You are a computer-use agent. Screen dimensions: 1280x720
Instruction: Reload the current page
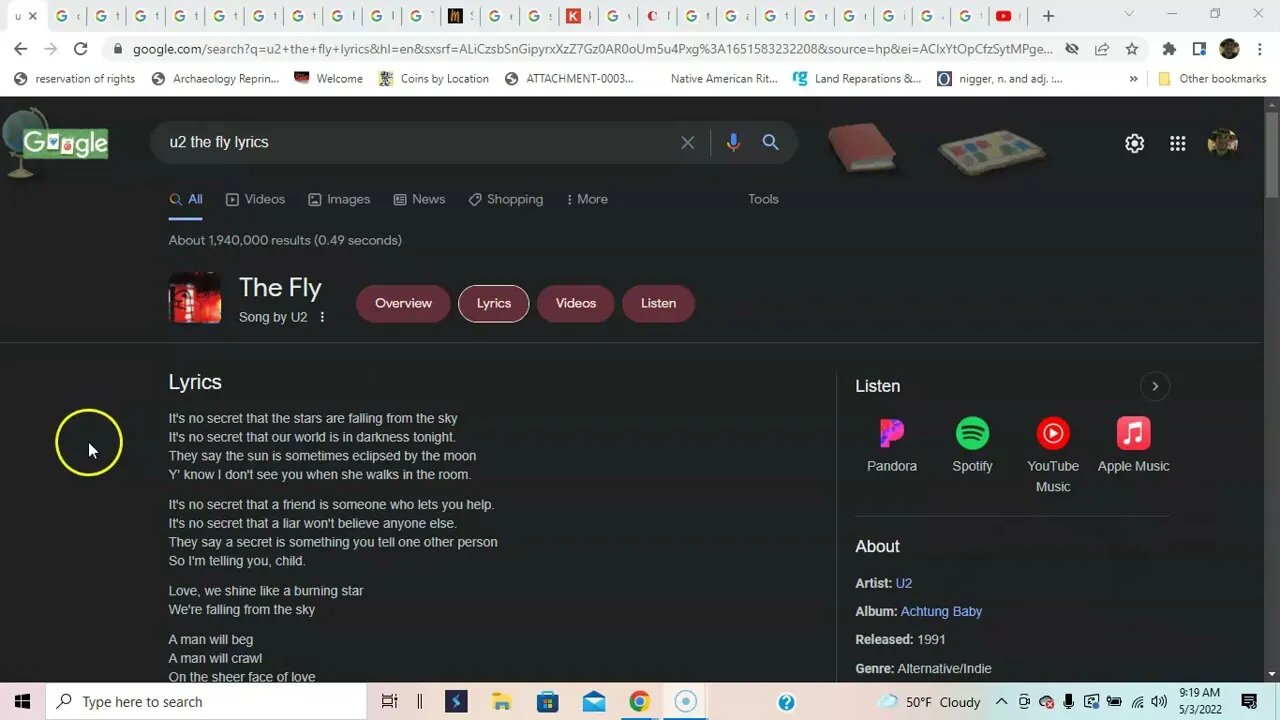pyautogui.click(x=81, y=49)
